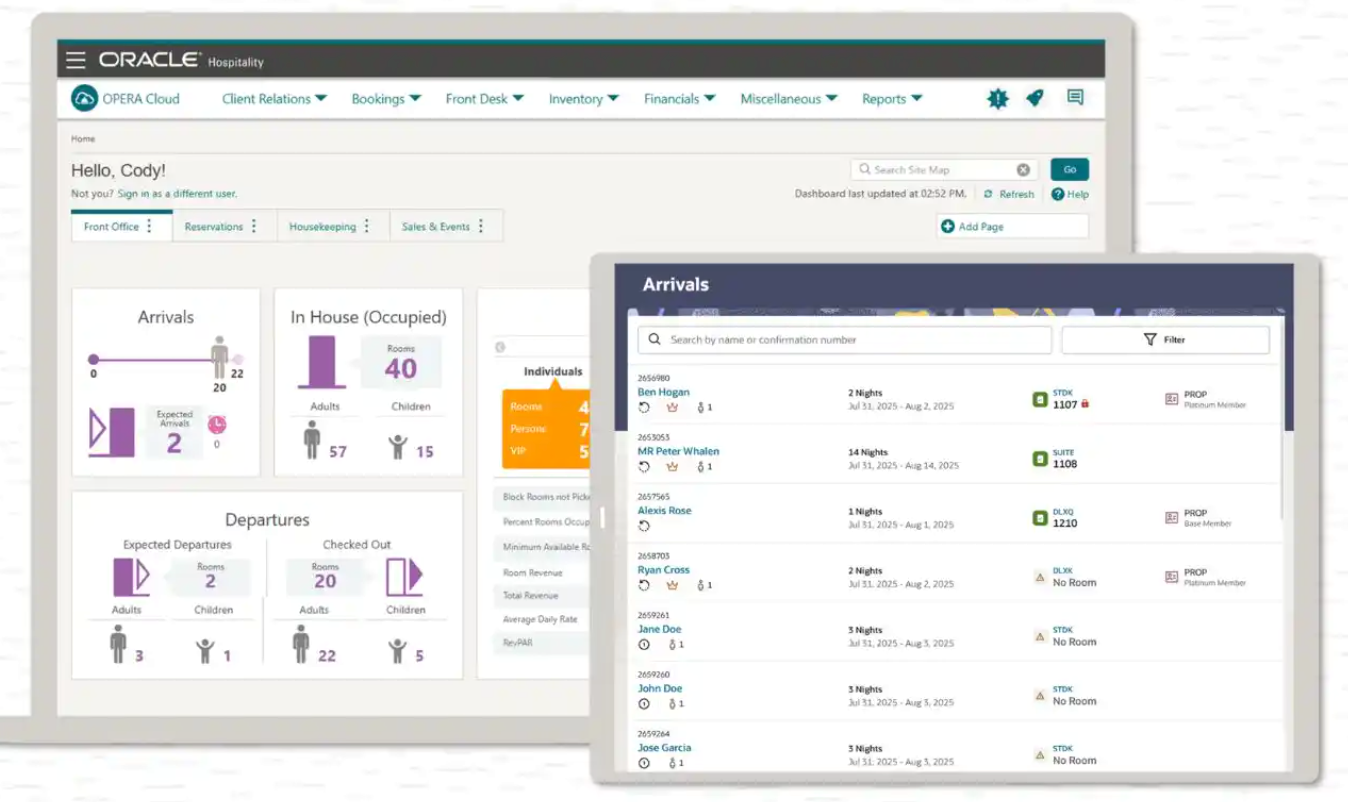Click the In House occupied door icon
1348x802 pixels.
tap(322, 362)
